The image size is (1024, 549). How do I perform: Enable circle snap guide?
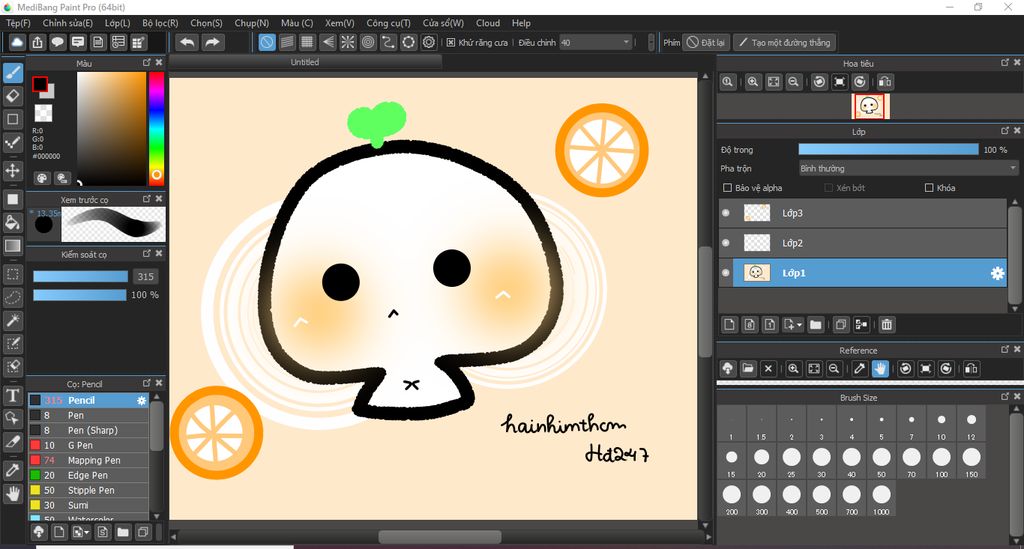pyautogui.click(x=368, y=42)
